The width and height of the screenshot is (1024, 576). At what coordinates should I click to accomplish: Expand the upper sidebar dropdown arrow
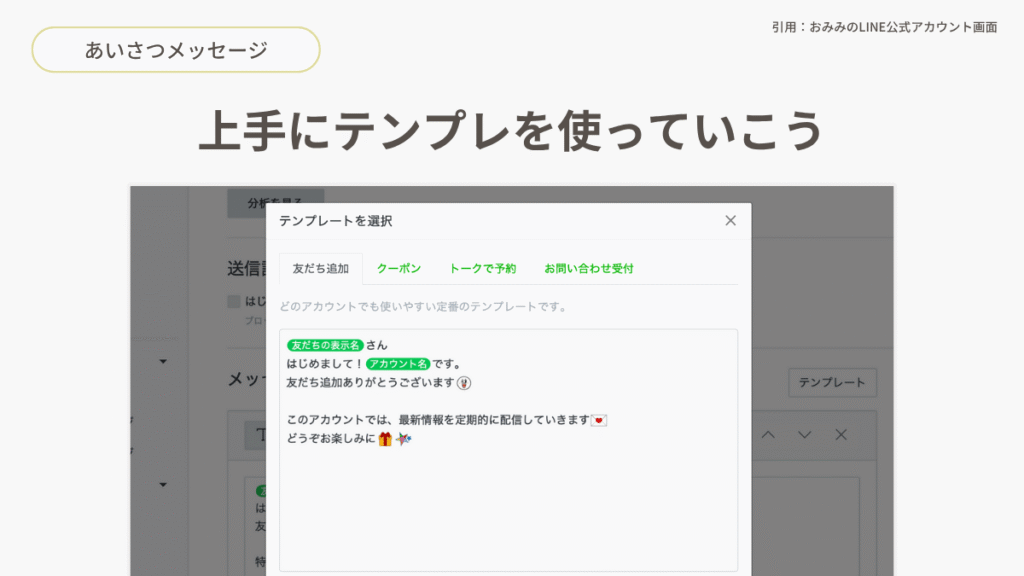pyautogui.click(x=163, y=361)
